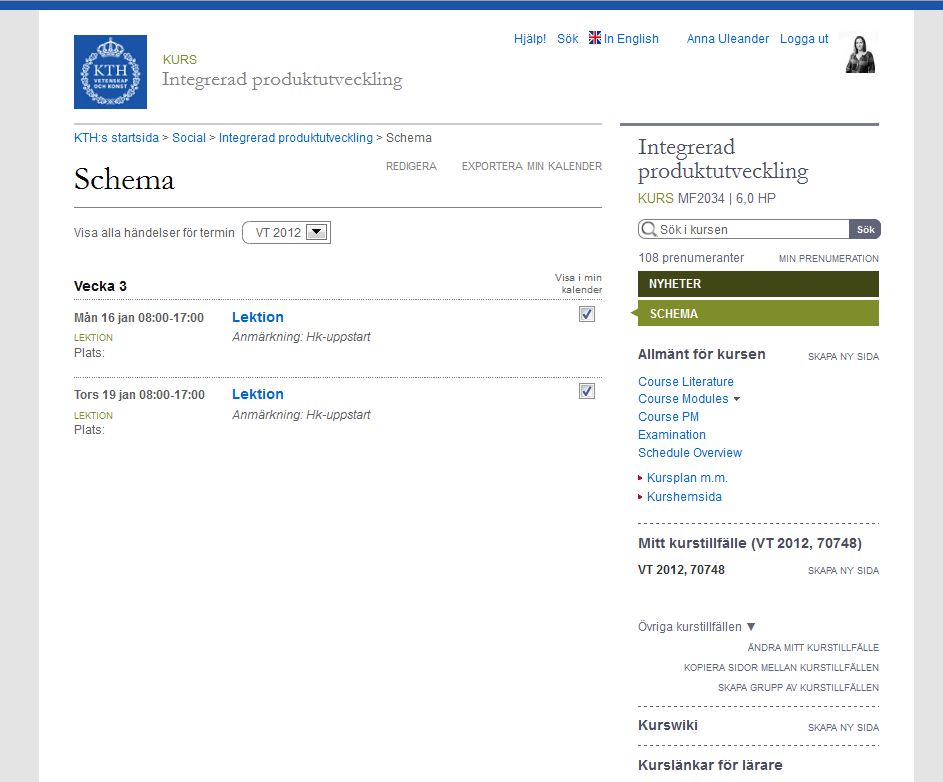
Task: Open the Nyheter tab in sidebar
Action: pyautogui.click(x=758, y=284)
